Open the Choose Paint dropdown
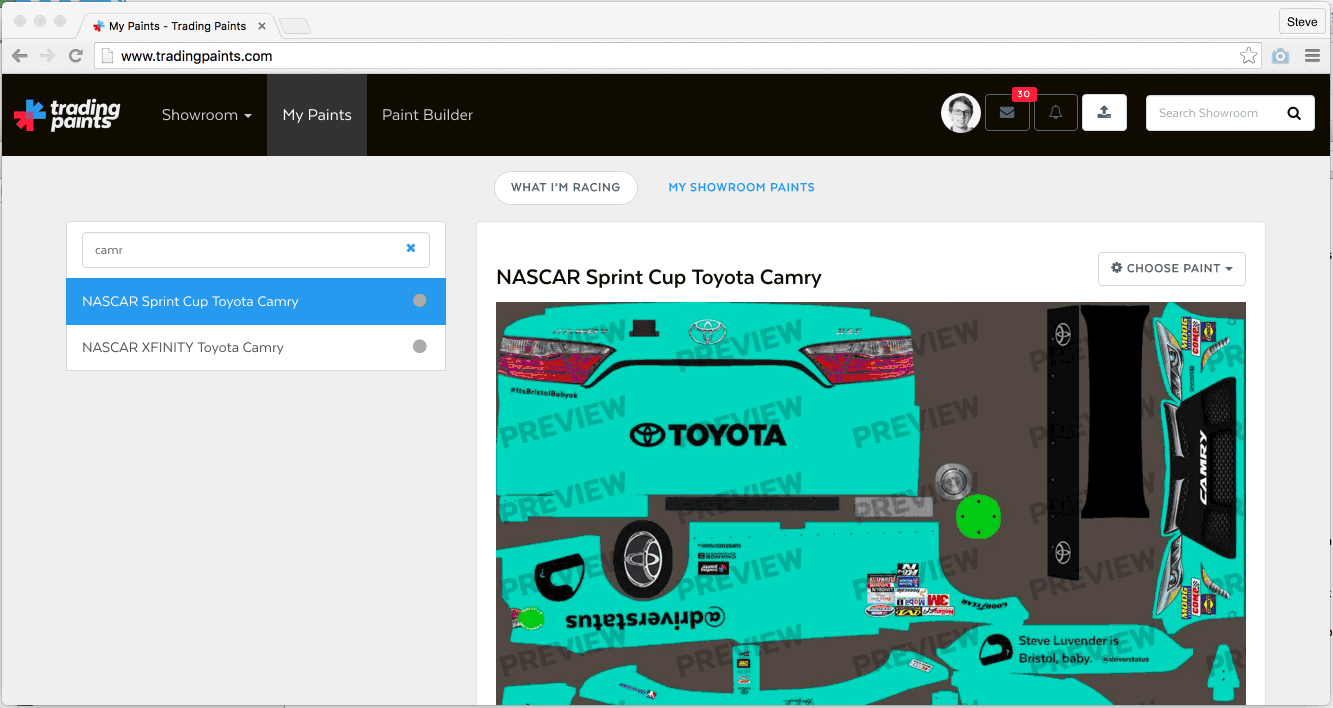This screenshot has width=1333, height=708. point(1171,268)
